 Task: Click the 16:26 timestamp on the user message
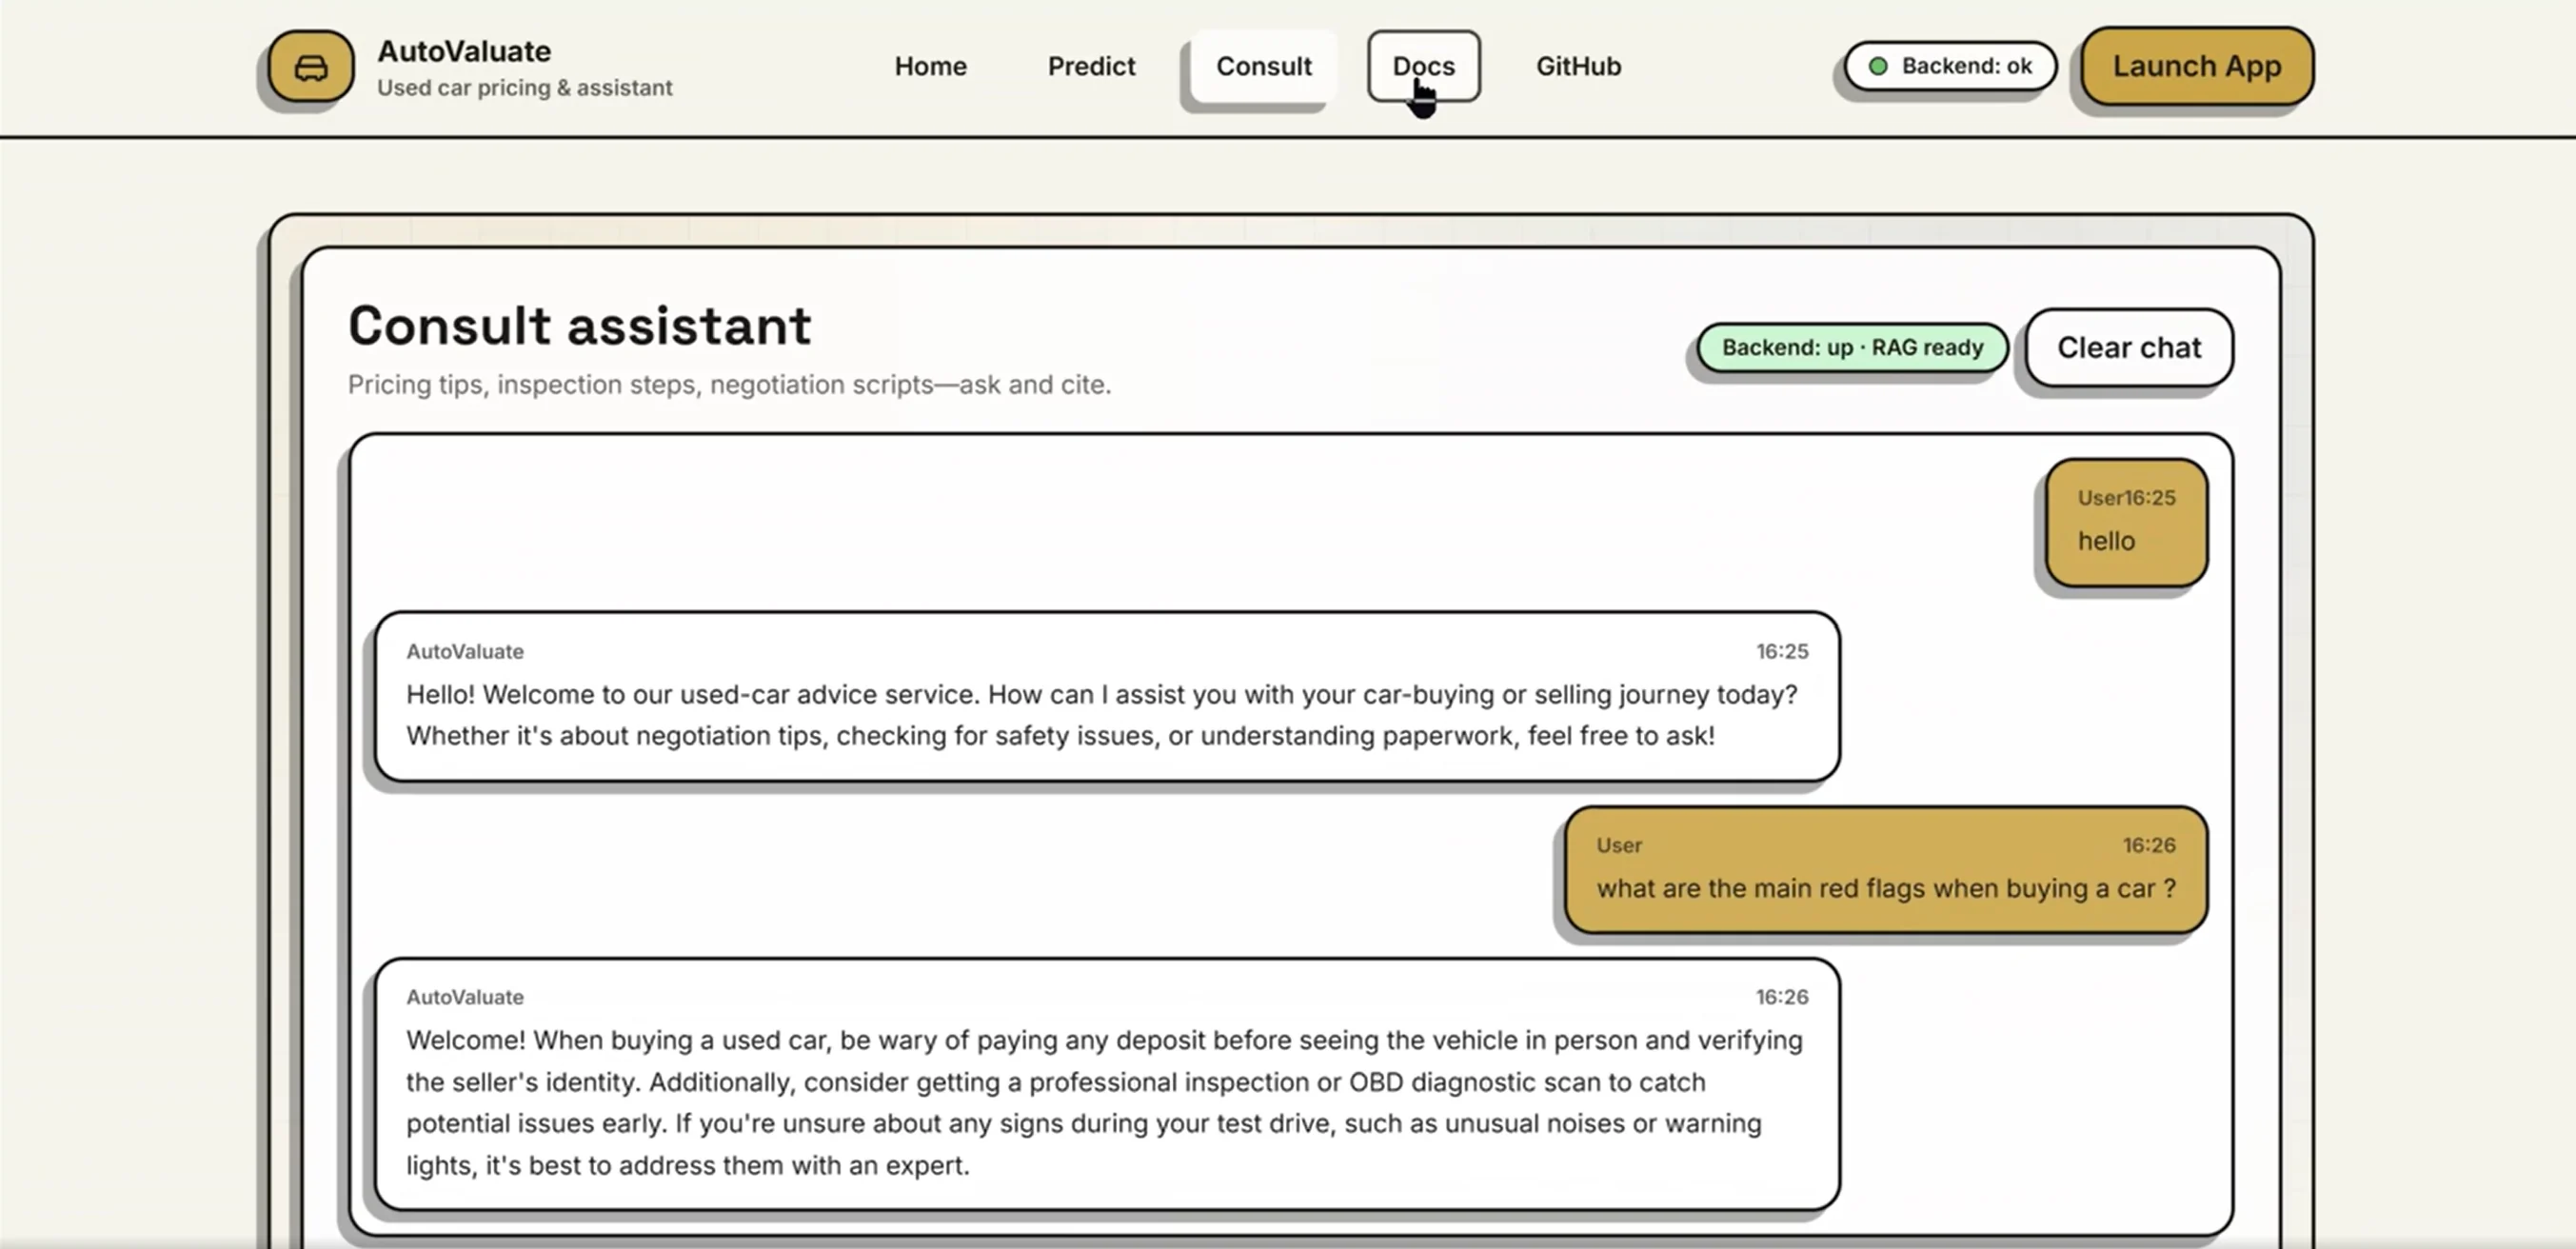2149,845
